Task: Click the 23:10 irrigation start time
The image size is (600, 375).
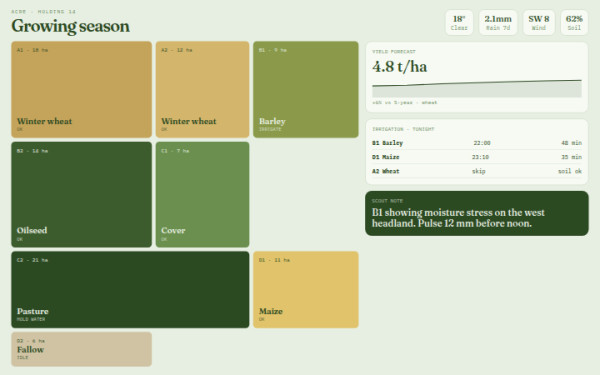Action: click(x=480, y=157)
